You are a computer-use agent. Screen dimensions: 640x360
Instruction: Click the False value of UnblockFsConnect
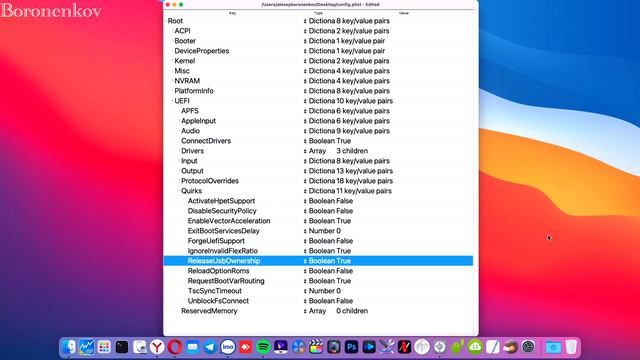point(344,301)
